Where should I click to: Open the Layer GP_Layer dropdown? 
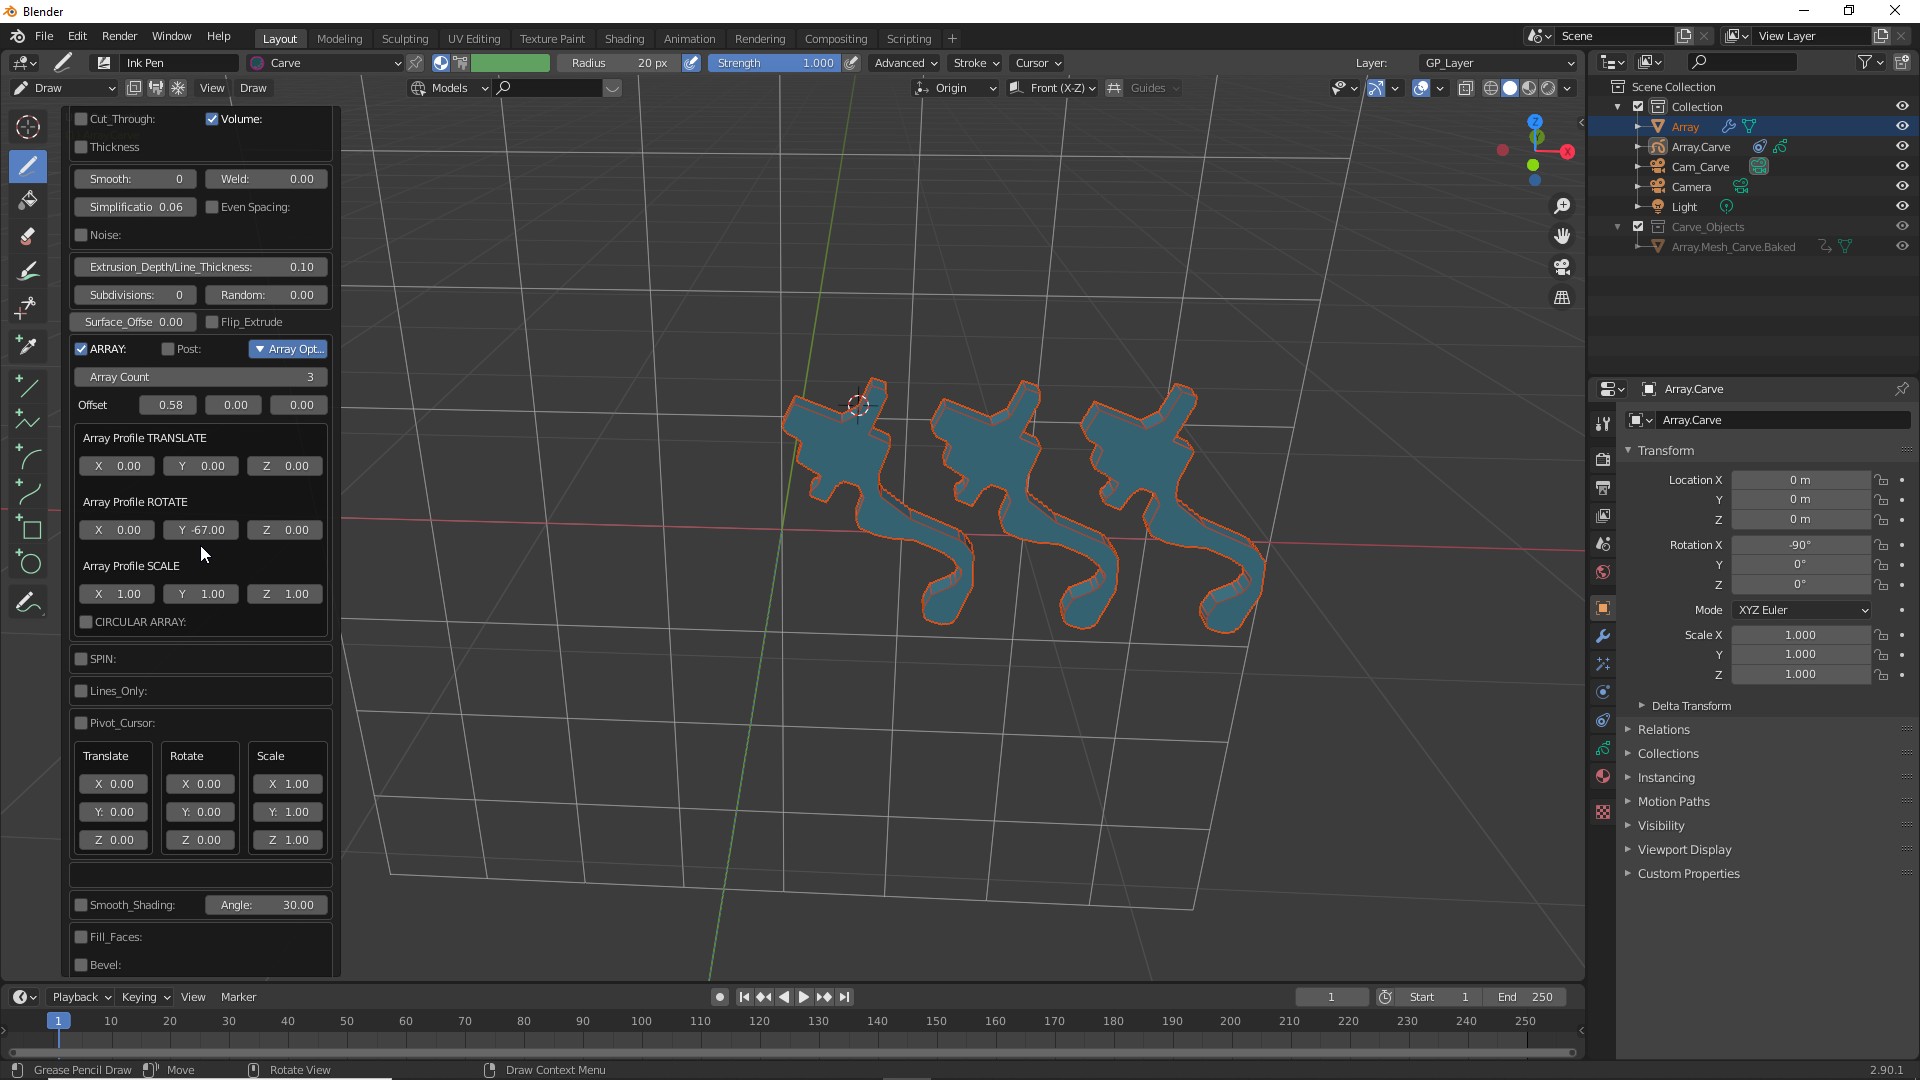pyautogui.click(x=1498, y=63)
